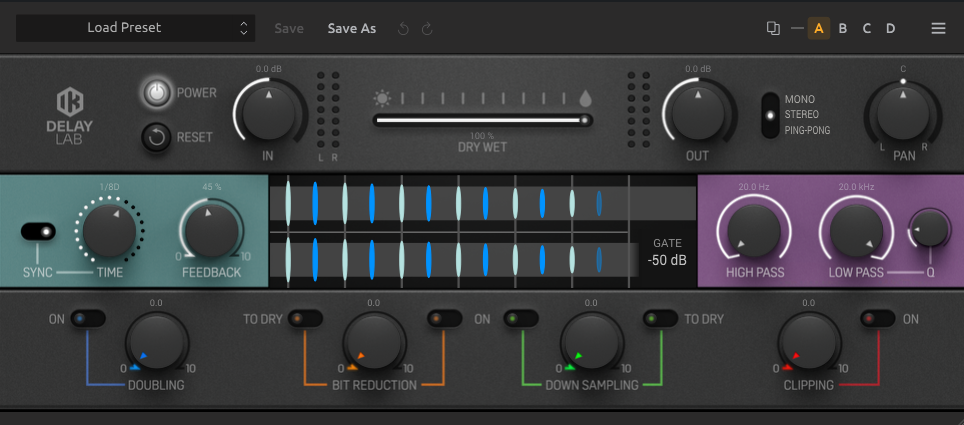Click the 45 % feedback value
This screenshot has height=425, width=964.
[211, 187]
